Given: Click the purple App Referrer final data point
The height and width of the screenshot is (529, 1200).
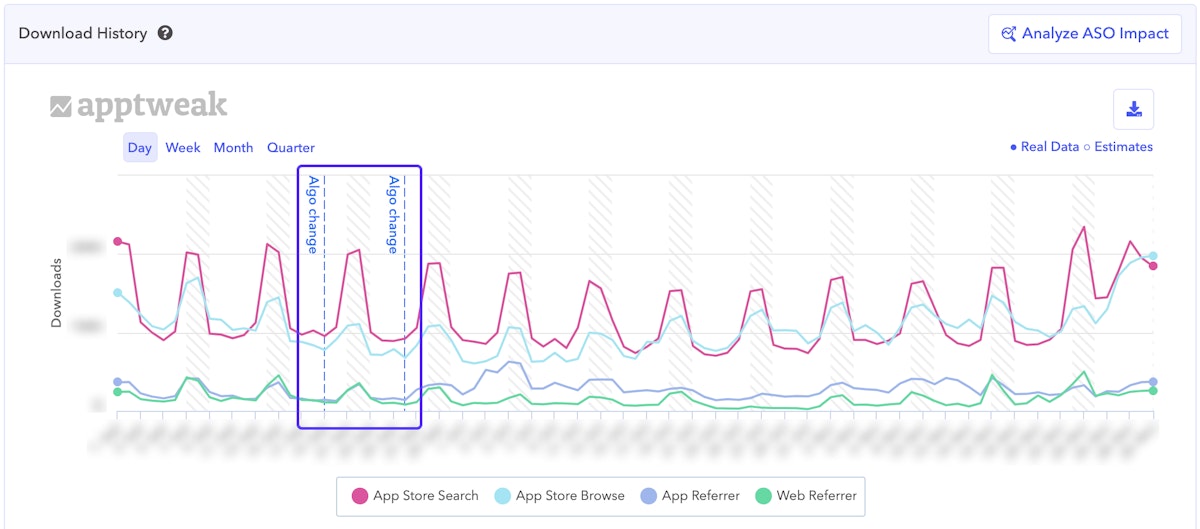Looking at the screenshot, I should [x=1153, y=382].
